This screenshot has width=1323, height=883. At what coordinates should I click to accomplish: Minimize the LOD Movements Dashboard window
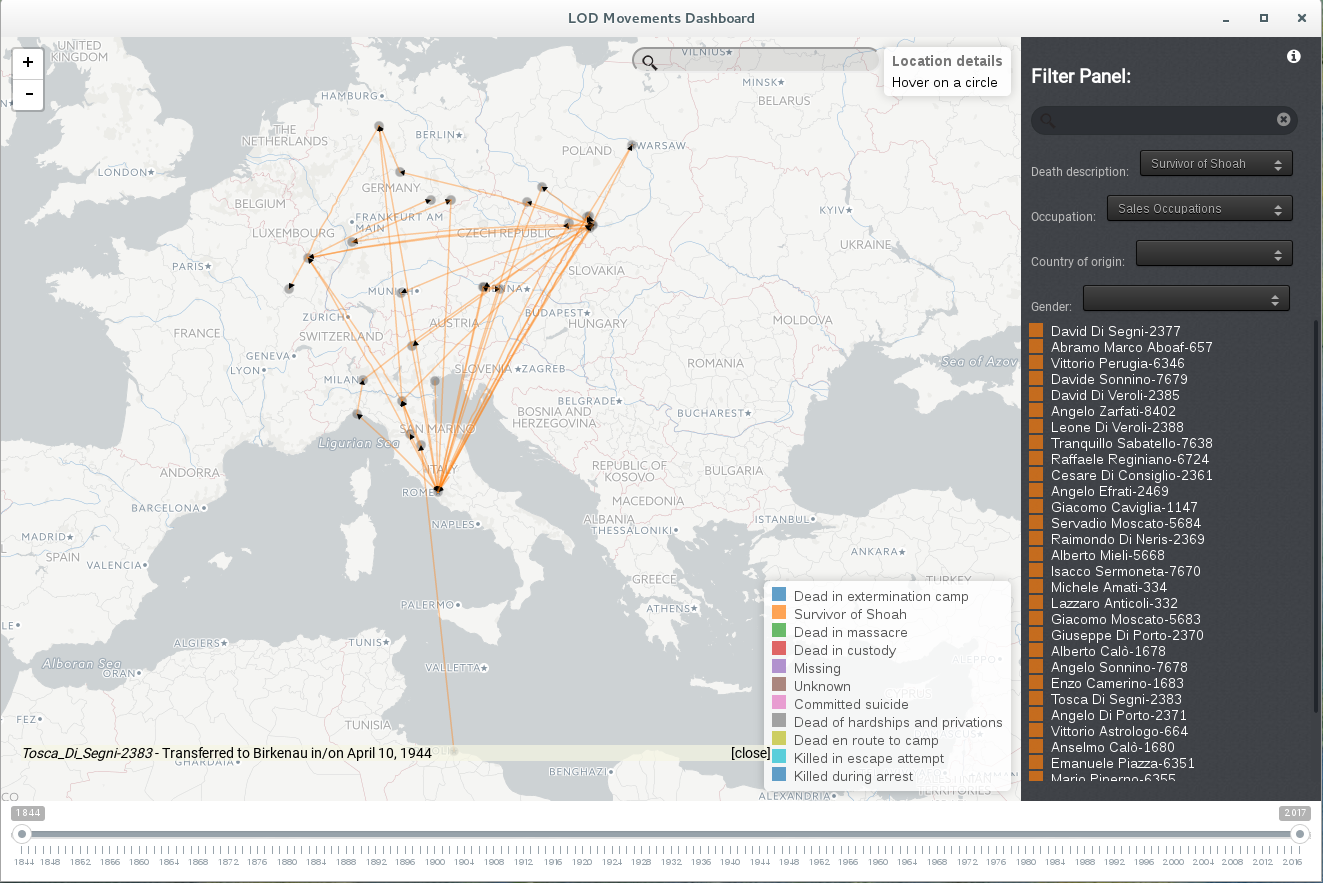1226,18
